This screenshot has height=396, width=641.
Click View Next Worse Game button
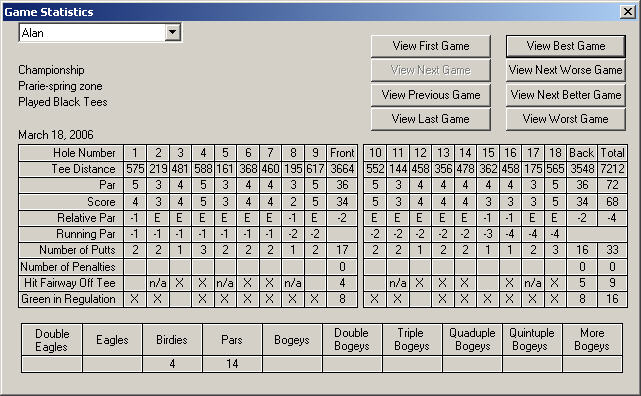(566, 70)
